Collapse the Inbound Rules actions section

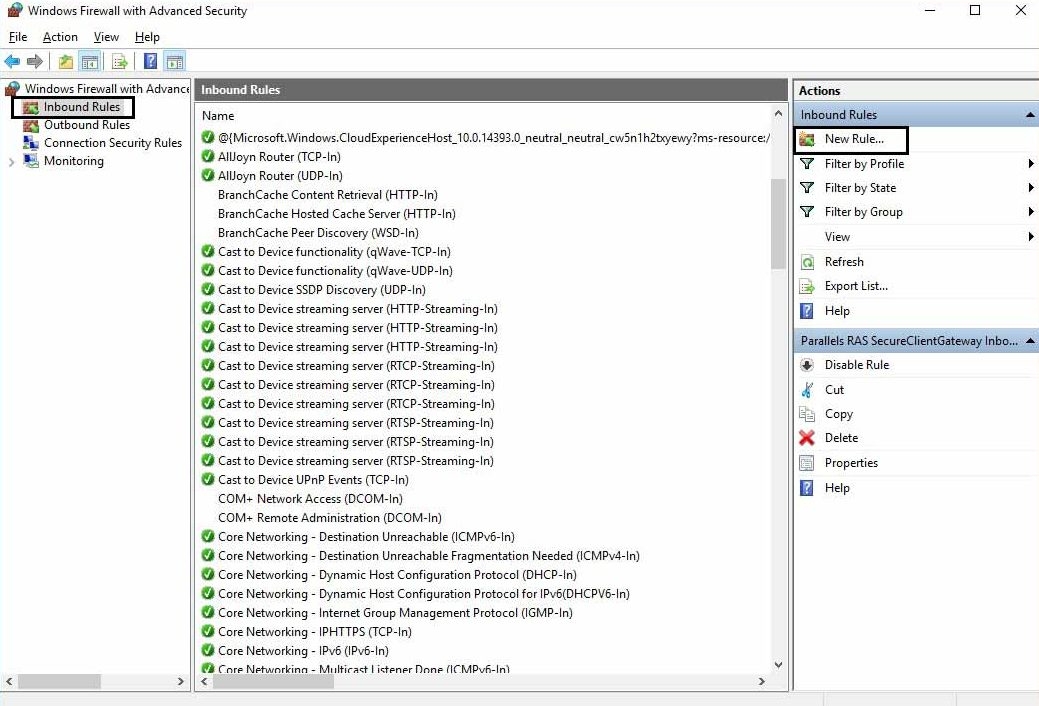coord(1030,114)
